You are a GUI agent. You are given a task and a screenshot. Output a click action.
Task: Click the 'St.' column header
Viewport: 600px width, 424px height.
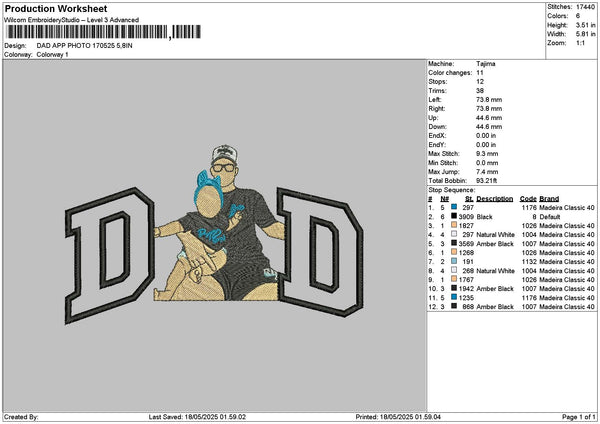[470, 199]
